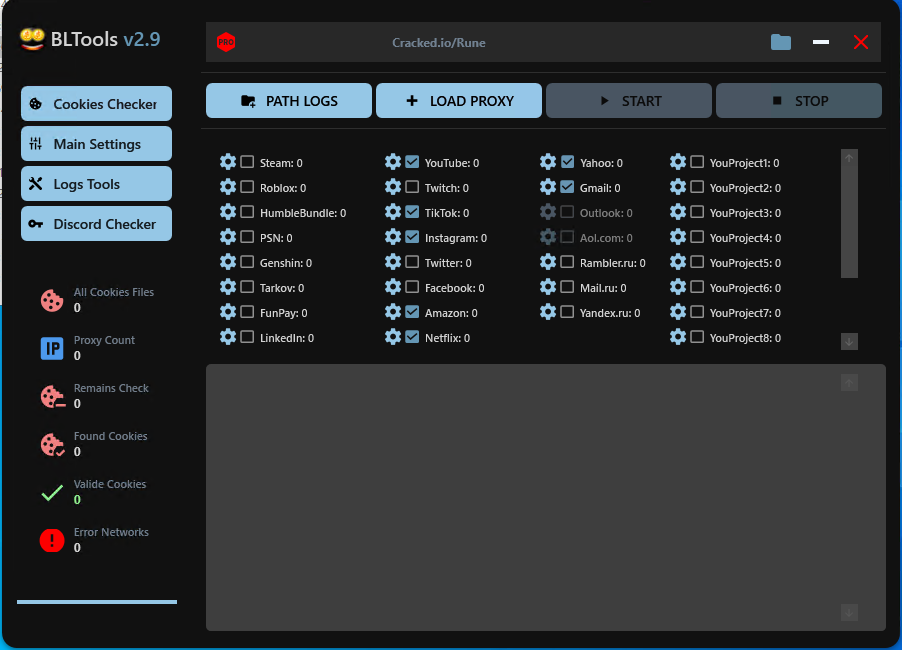The width and height of the screenshot is (902, 650).
Task: Open the gear icon next to Yahoo
Action: 548,162
